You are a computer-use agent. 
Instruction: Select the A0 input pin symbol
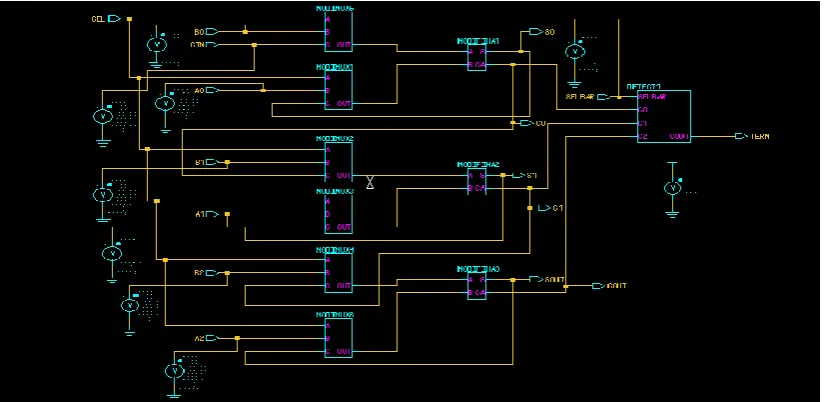(212, 91)
